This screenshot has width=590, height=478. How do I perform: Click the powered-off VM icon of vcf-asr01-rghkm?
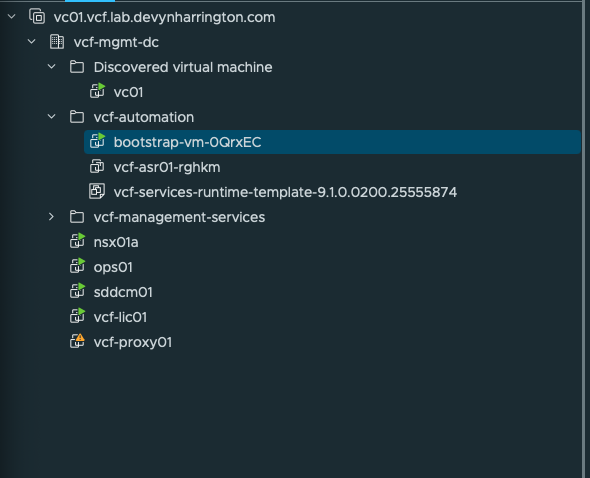(x=97, y=167)
